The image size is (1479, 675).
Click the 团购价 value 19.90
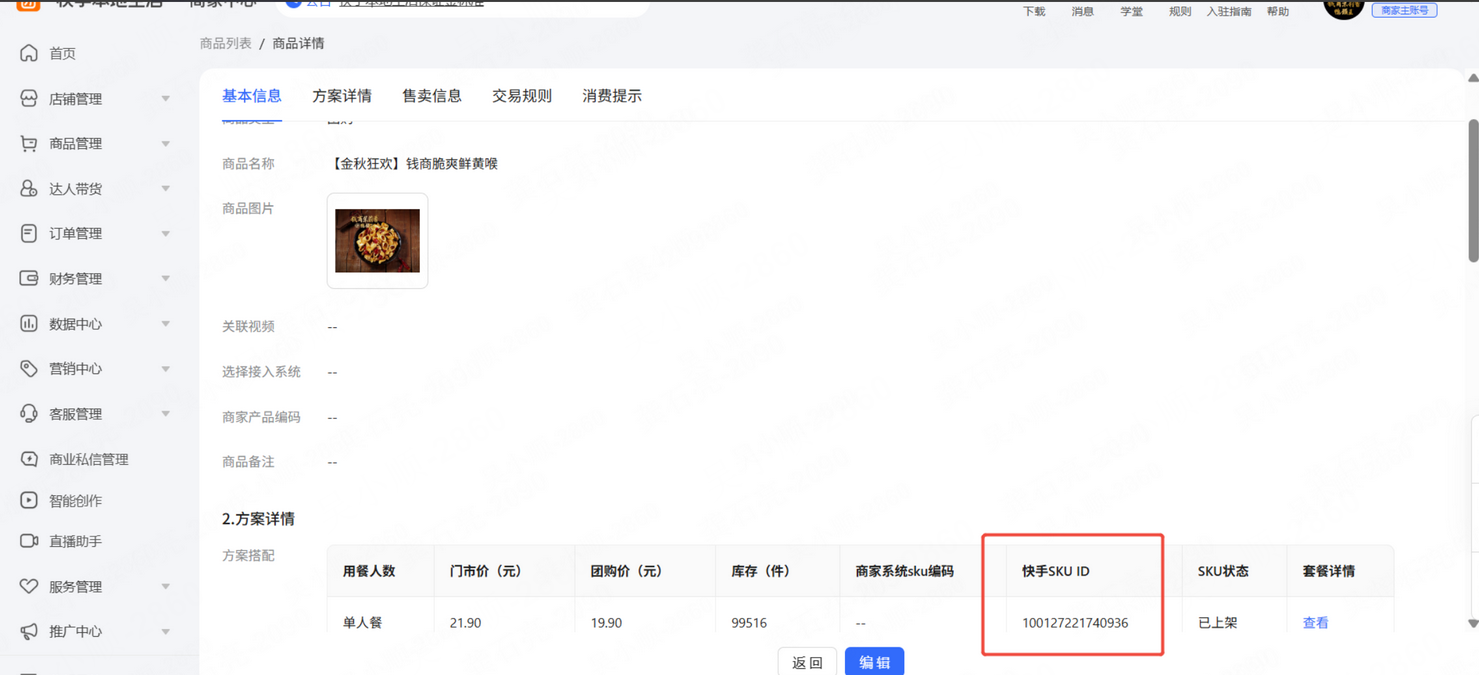(606, 622)
